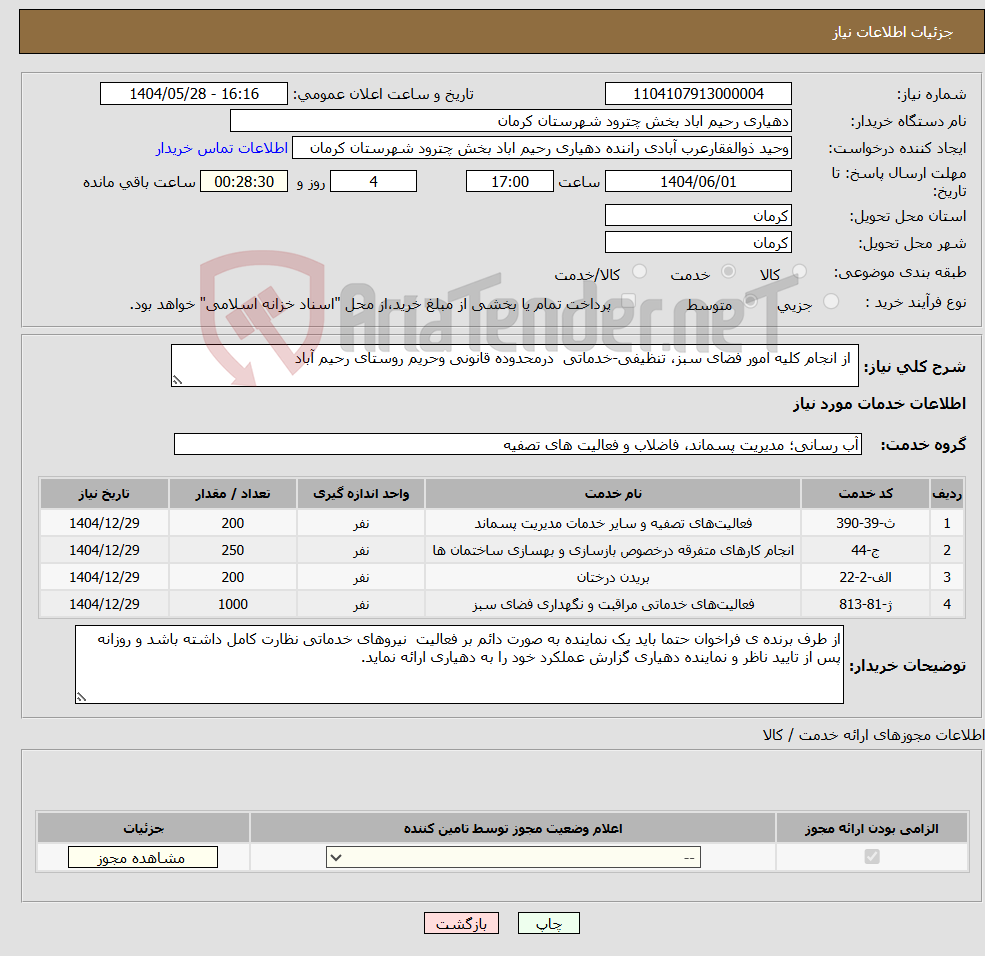Click the resize handle of the buyer explanations box
This screenshot has width=985, height=956.
[81, 697]
